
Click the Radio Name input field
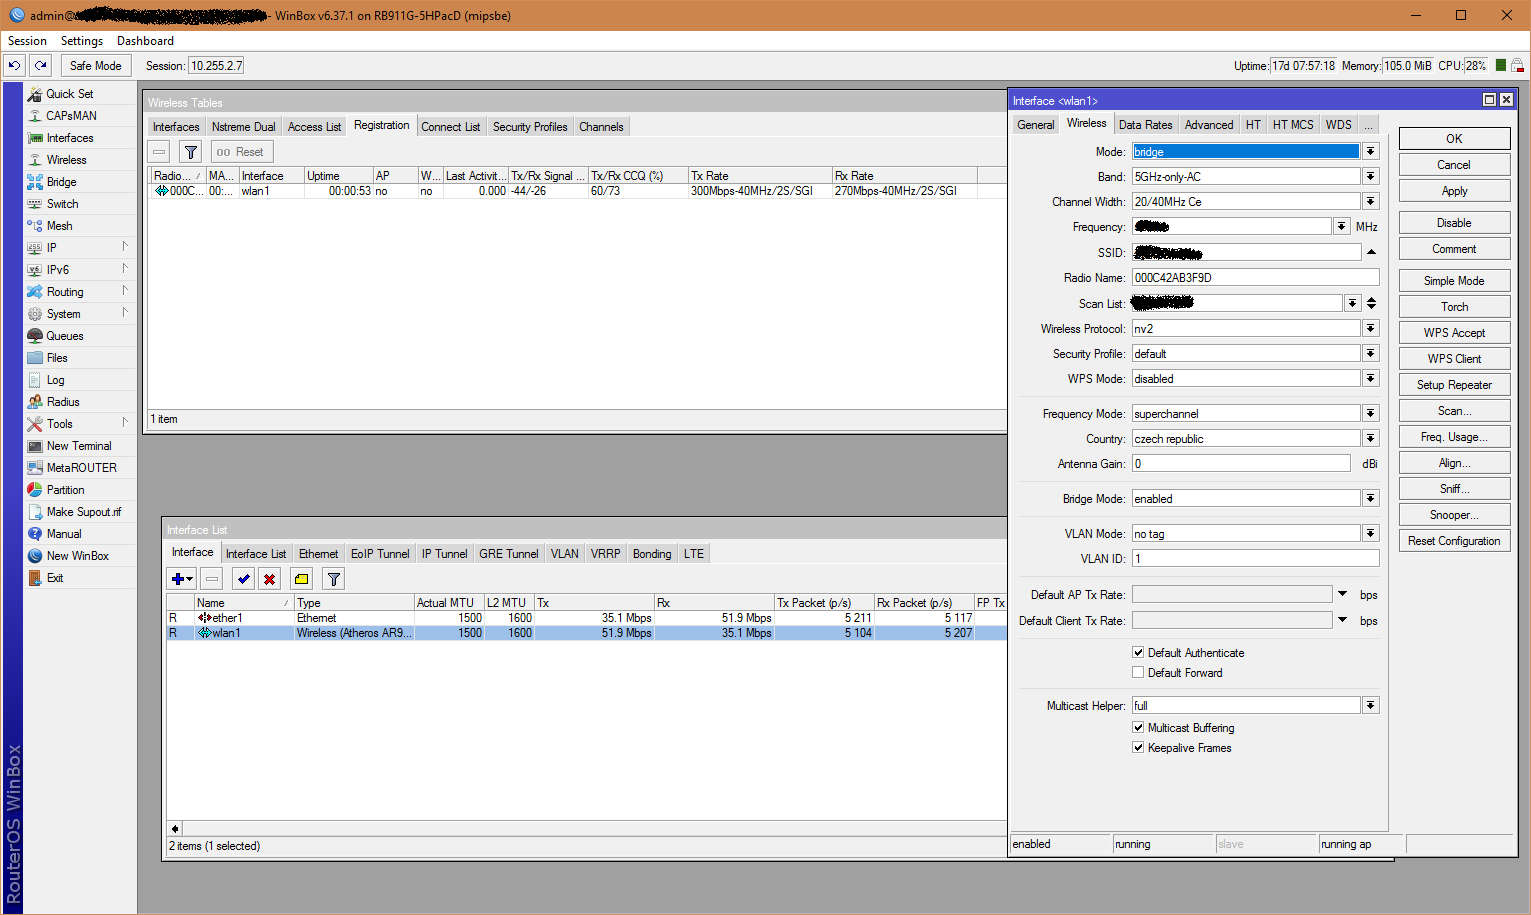tap(1255, 278)
